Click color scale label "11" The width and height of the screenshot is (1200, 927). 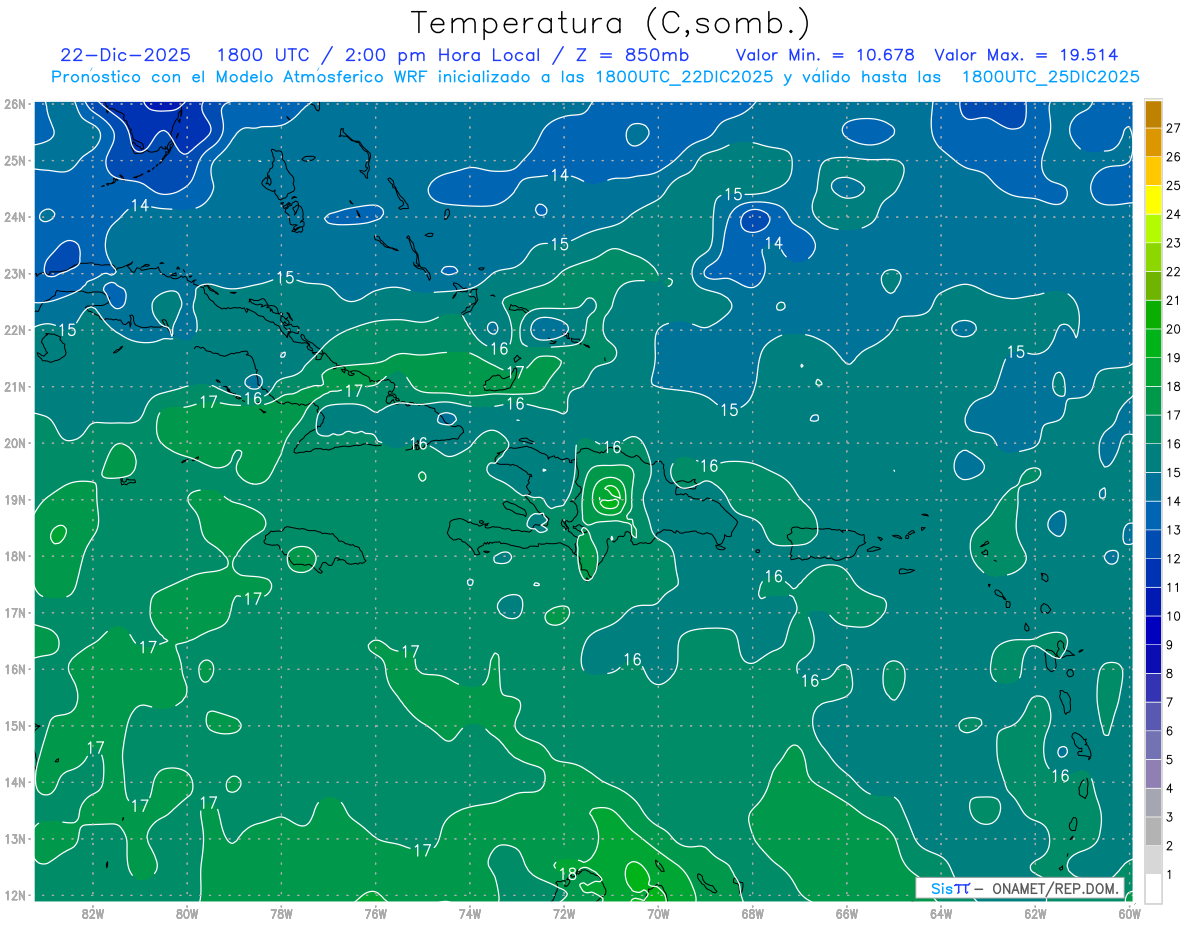(x=1174, y=587)
